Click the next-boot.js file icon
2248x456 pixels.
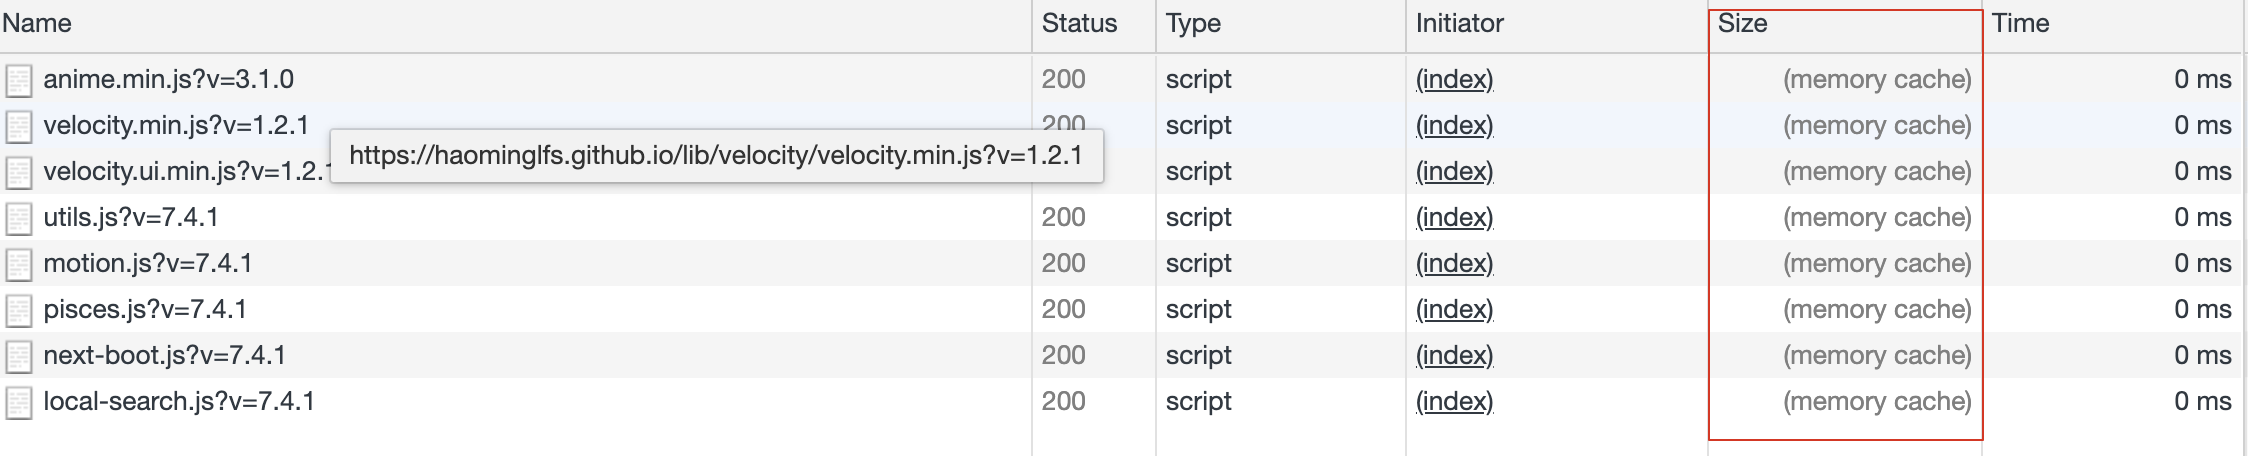(19, 356)
